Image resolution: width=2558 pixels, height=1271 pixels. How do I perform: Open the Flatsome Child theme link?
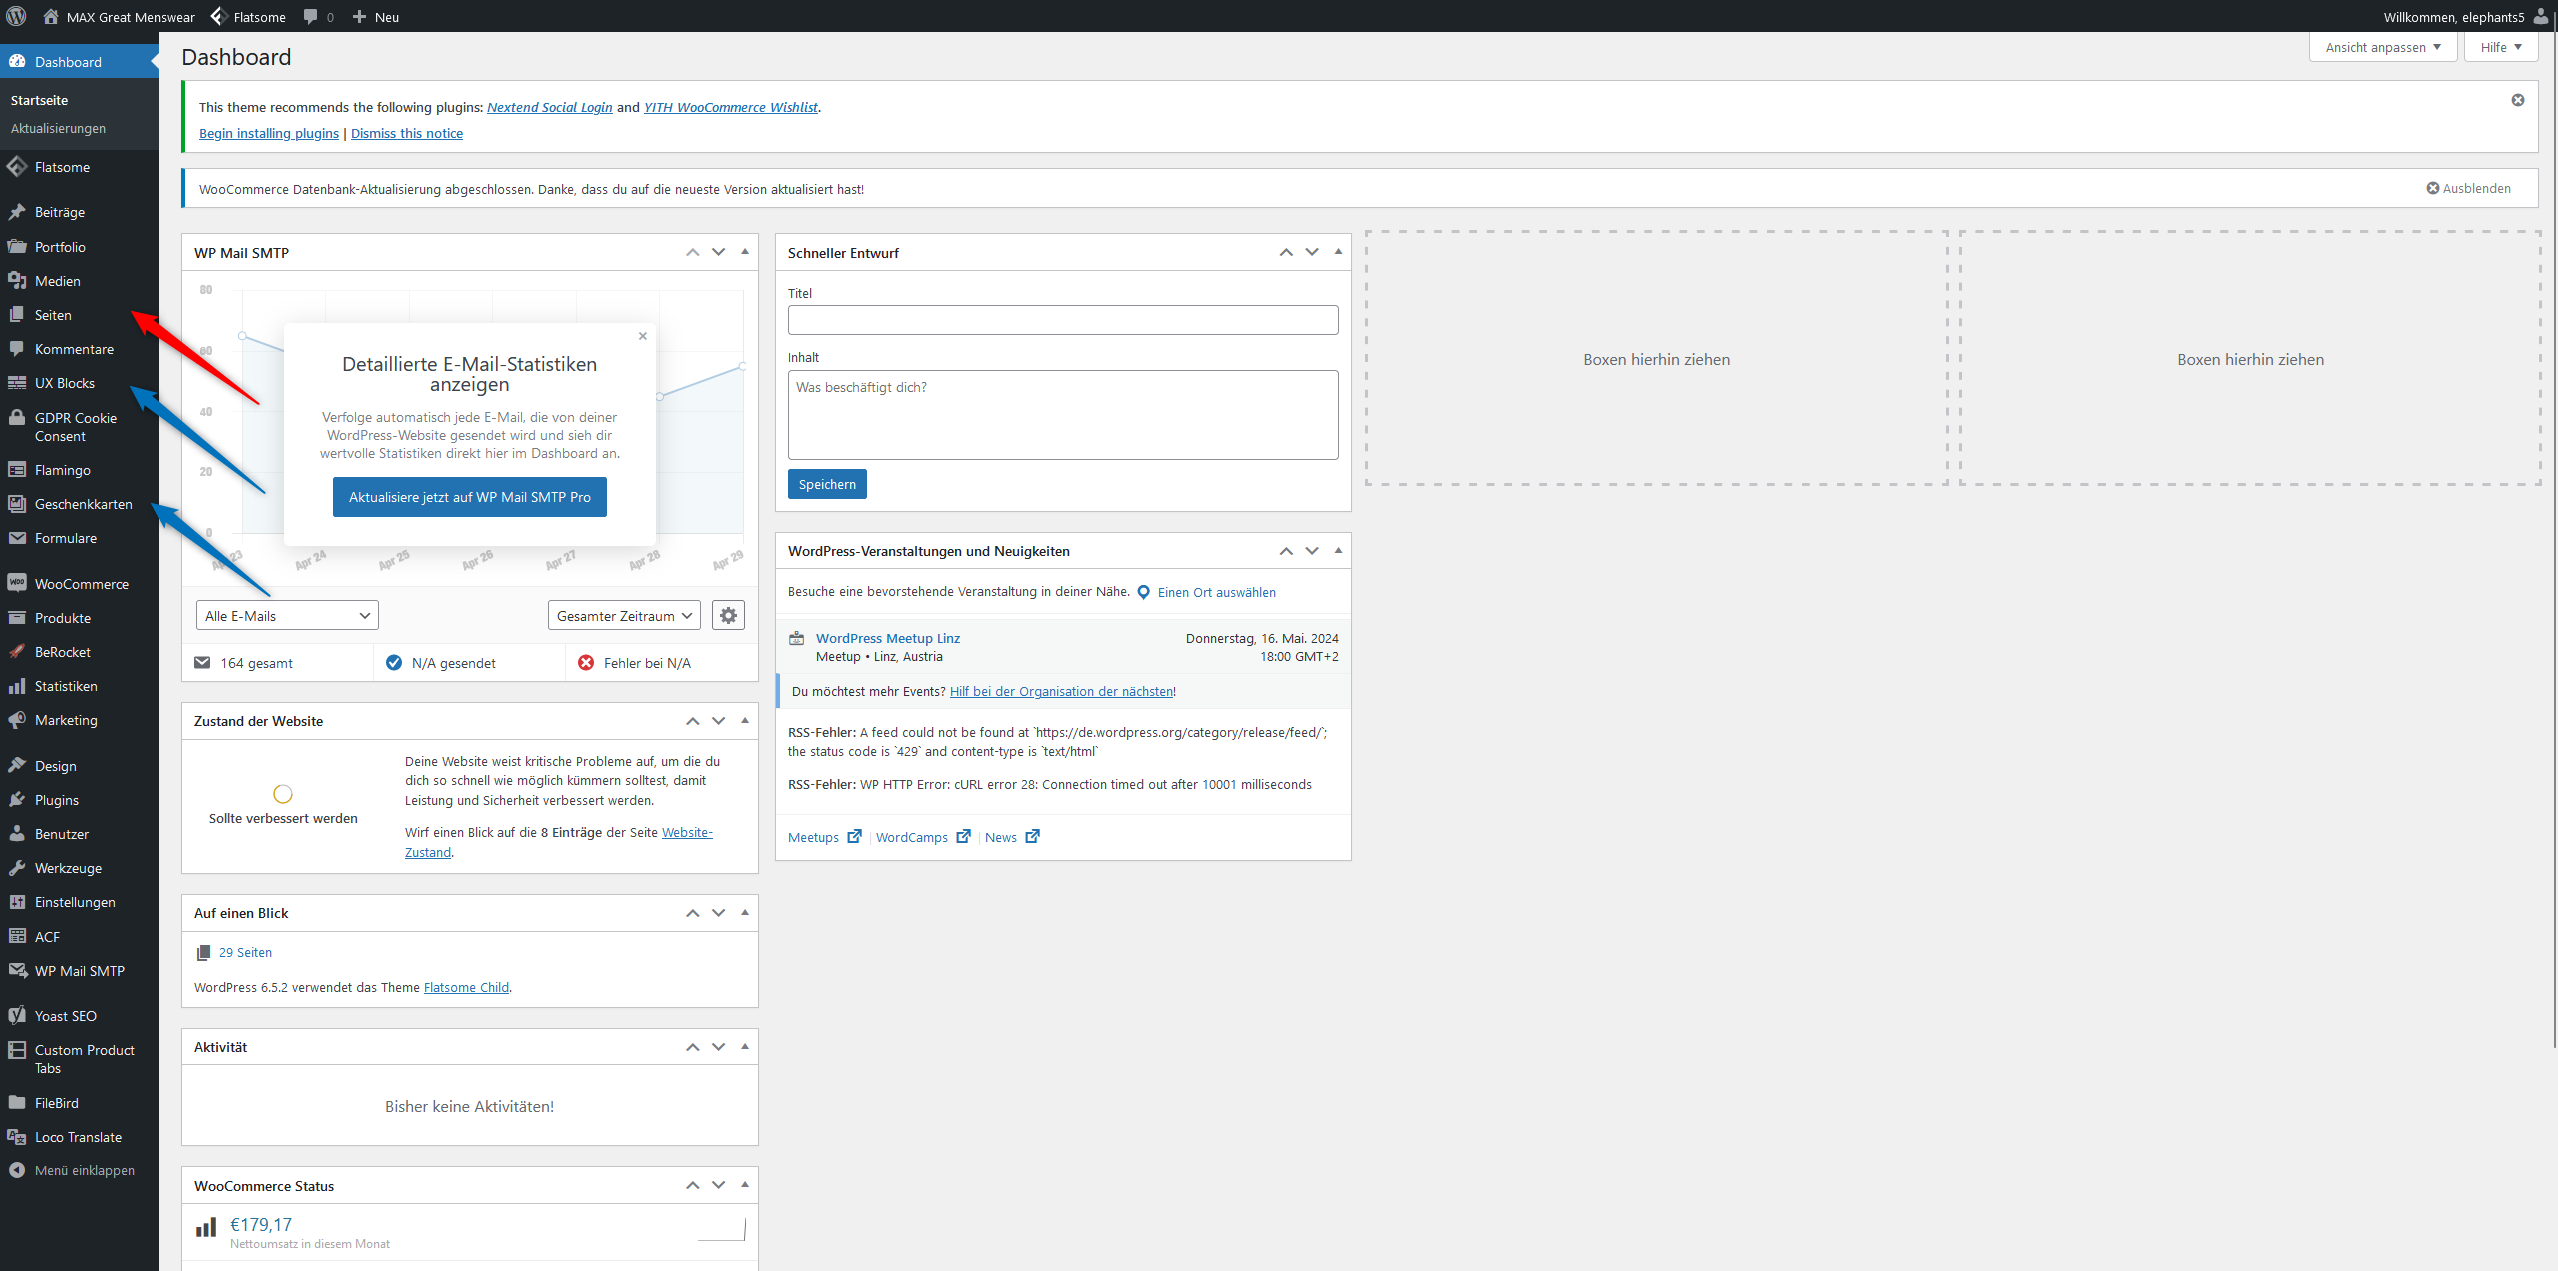click(x=466, y=987)
